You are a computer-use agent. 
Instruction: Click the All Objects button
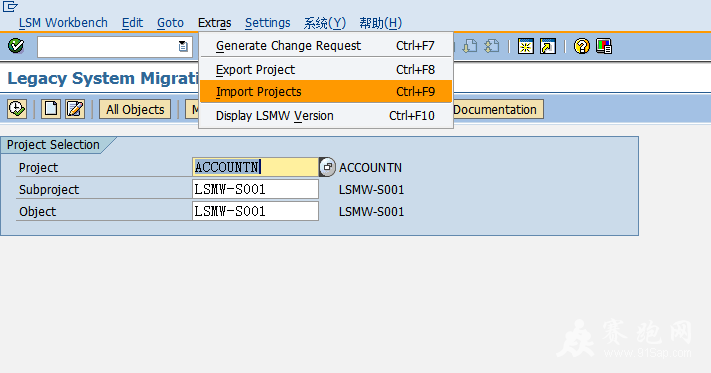tap(135, 109)
